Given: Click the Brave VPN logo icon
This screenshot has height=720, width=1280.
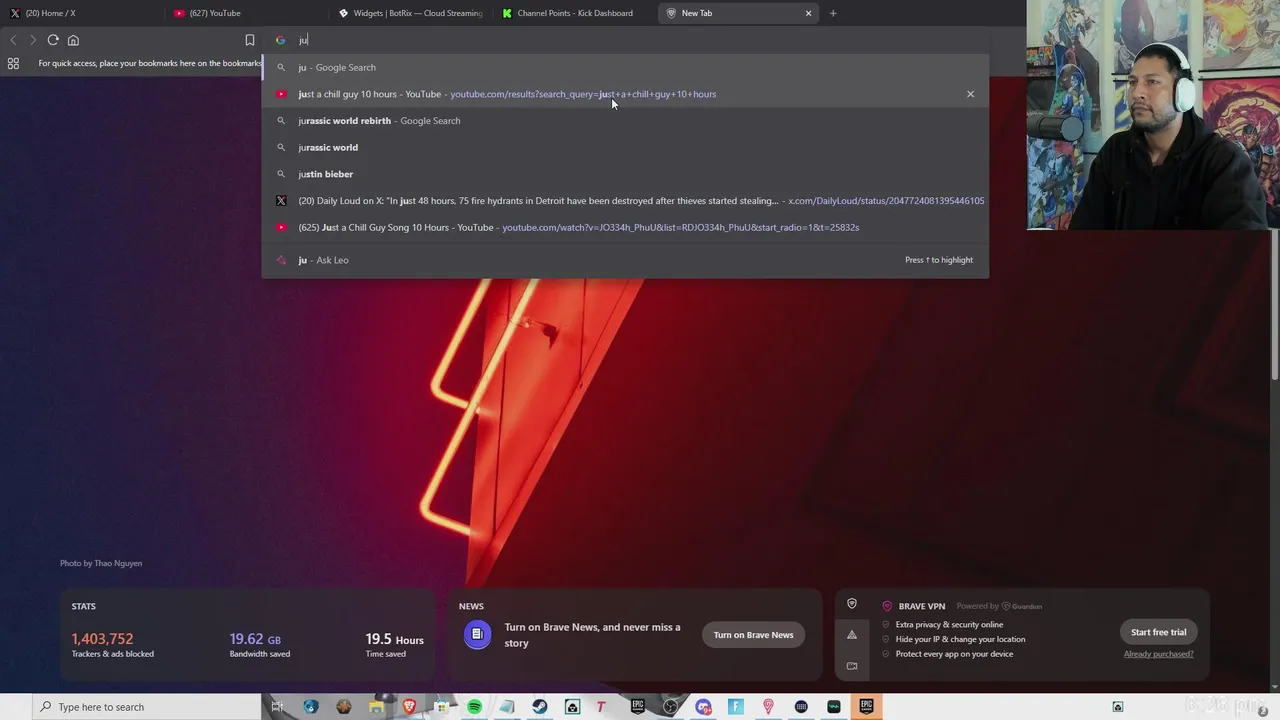Looking at the screenshot, I should tap(887, 606).
